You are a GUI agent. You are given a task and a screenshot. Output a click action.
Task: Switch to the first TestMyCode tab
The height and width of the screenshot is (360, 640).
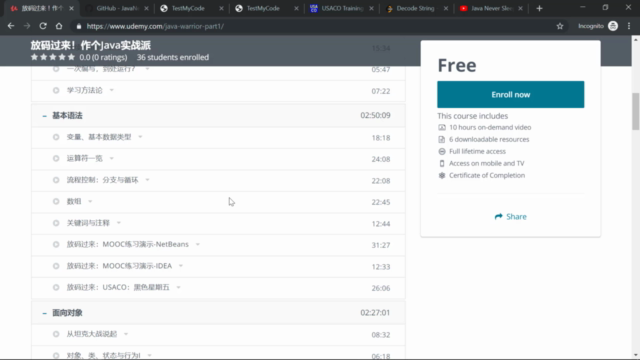(x=188, y=8)
